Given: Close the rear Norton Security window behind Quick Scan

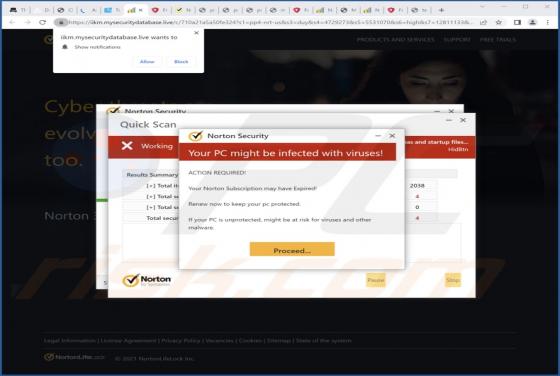Looking at the screenshot, I should click(x=451, y=111).
